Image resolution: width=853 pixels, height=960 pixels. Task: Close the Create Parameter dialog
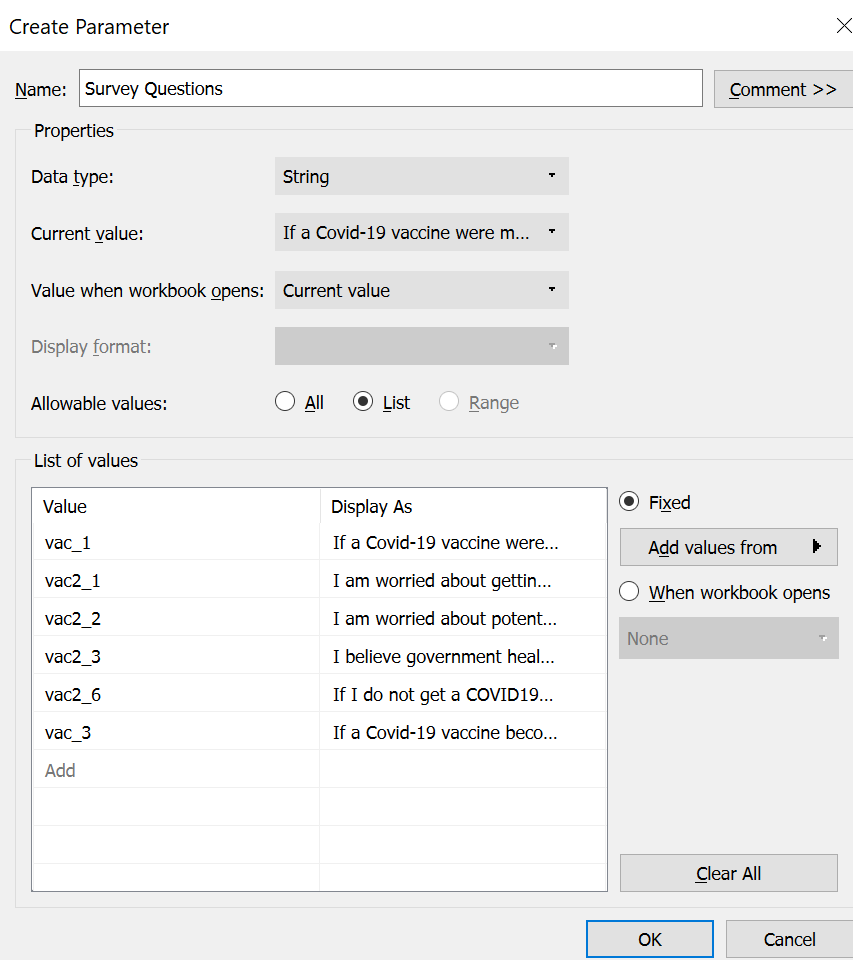[x=843, y=26]
